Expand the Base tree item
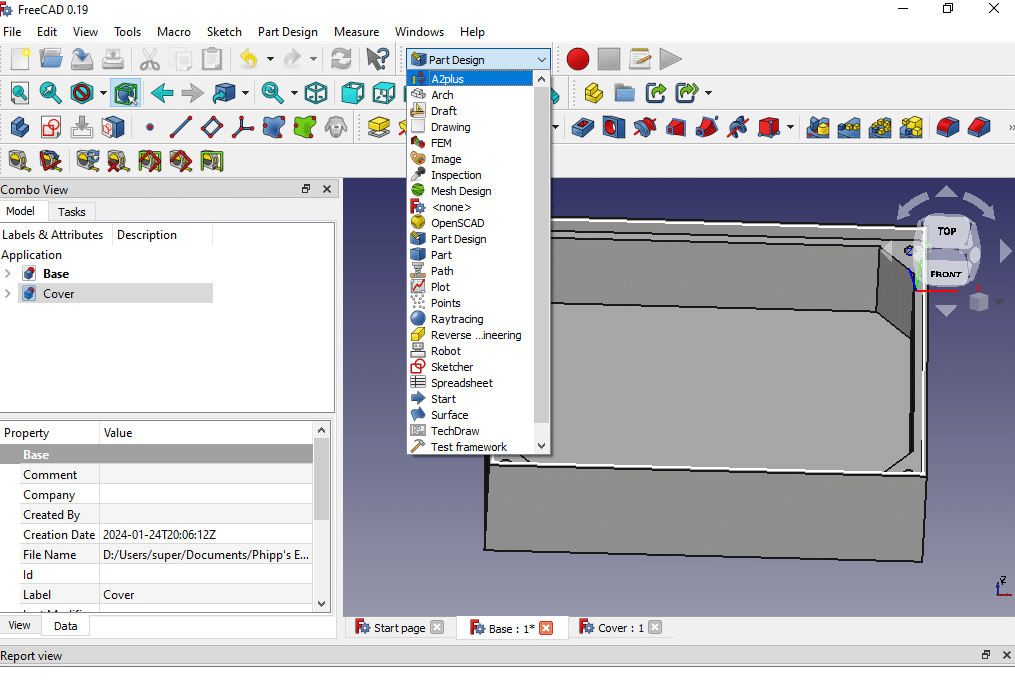 [8, 274]
